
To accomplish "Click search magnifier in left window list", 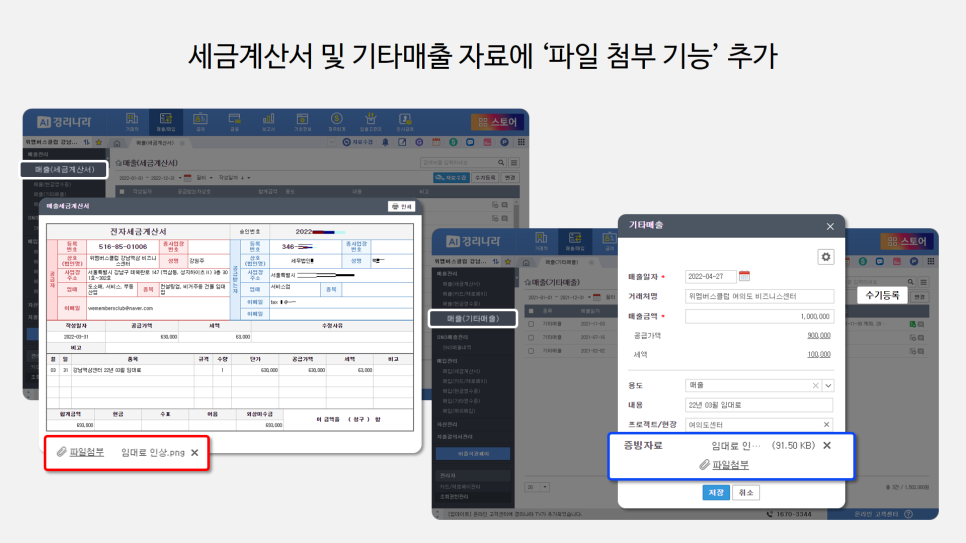I will point(501,163).
